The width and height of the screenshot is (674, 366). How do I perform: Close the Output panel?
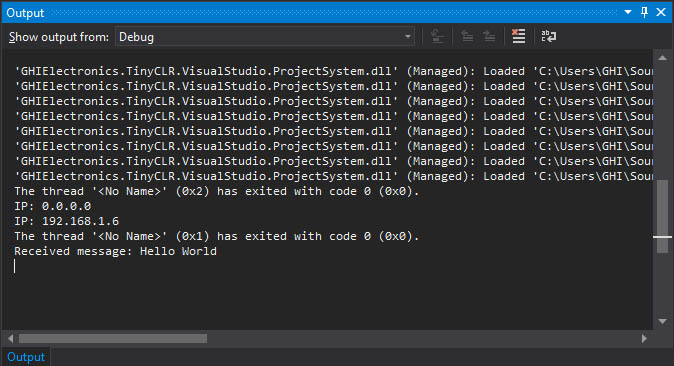pos(661,12)
